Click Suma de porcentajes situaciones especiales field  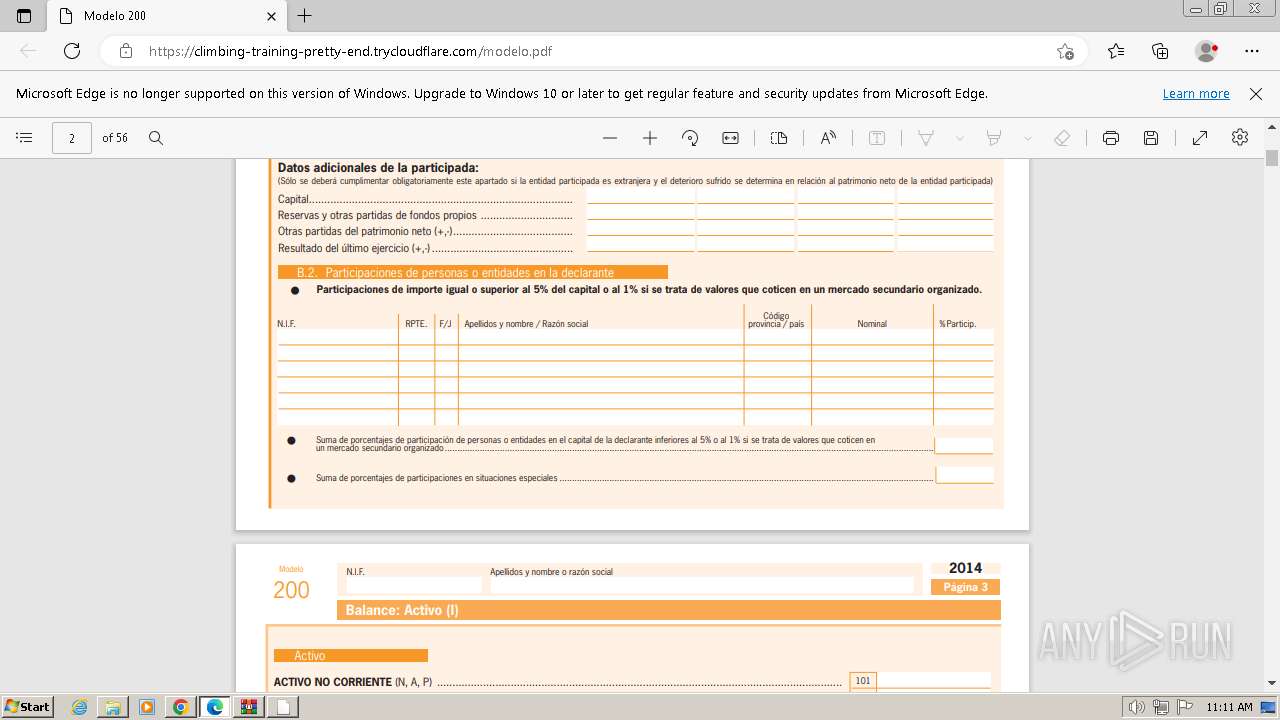964,476
